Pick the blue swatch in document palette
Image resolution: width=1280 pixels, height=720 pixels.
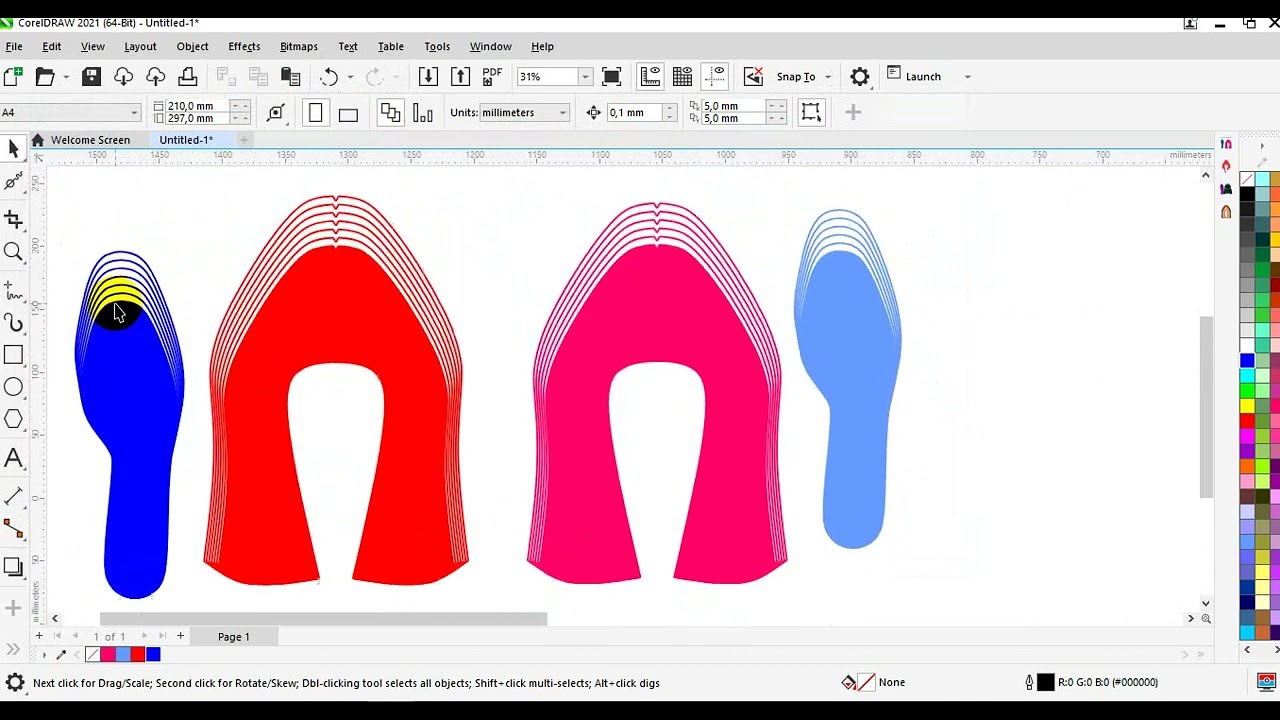tap(153, 654)
